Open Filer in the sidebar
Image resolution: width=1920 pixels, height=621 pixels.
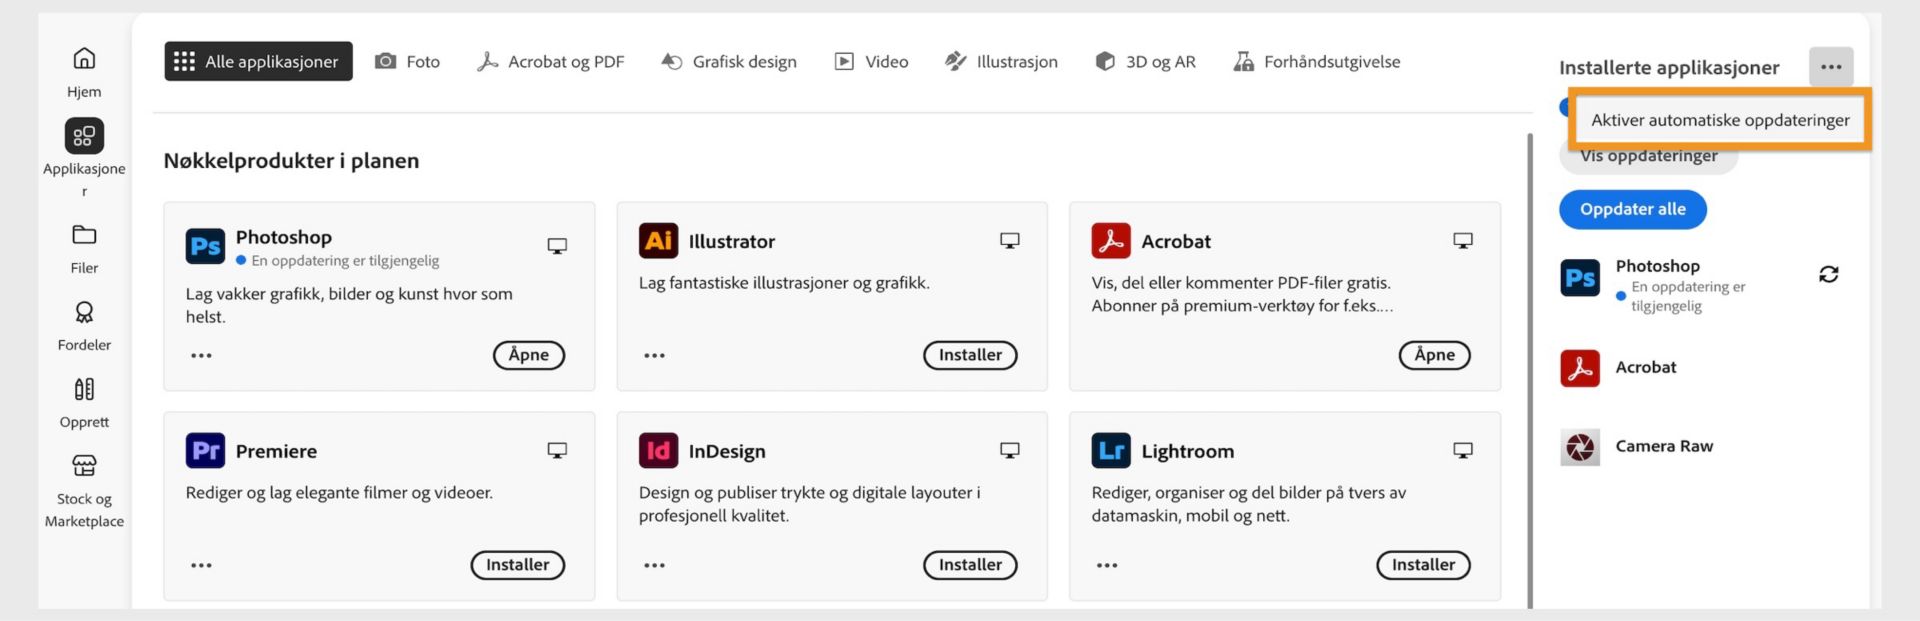(84, 248)
